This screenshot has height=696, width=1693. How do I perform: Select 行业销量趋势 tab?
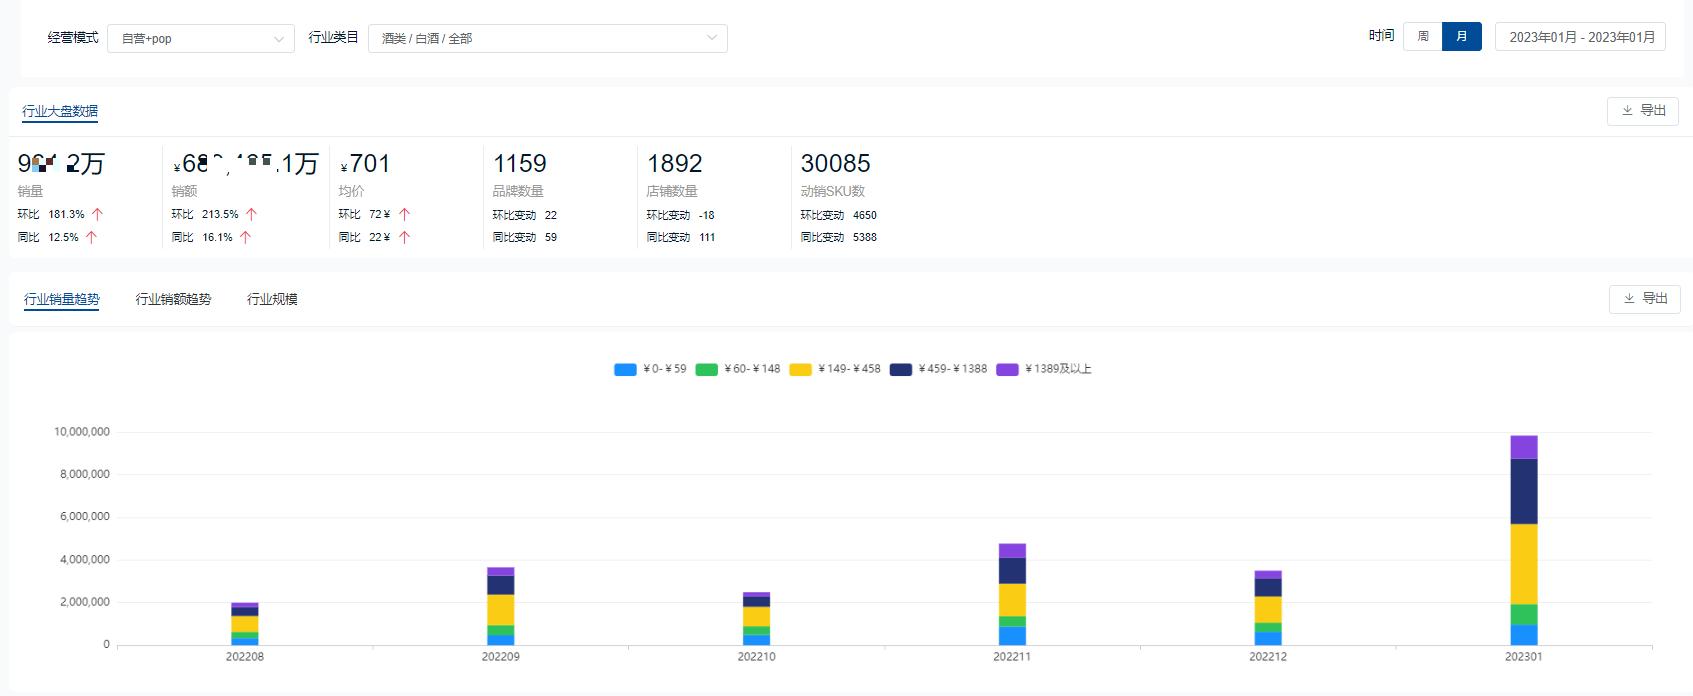pos(62,299)
